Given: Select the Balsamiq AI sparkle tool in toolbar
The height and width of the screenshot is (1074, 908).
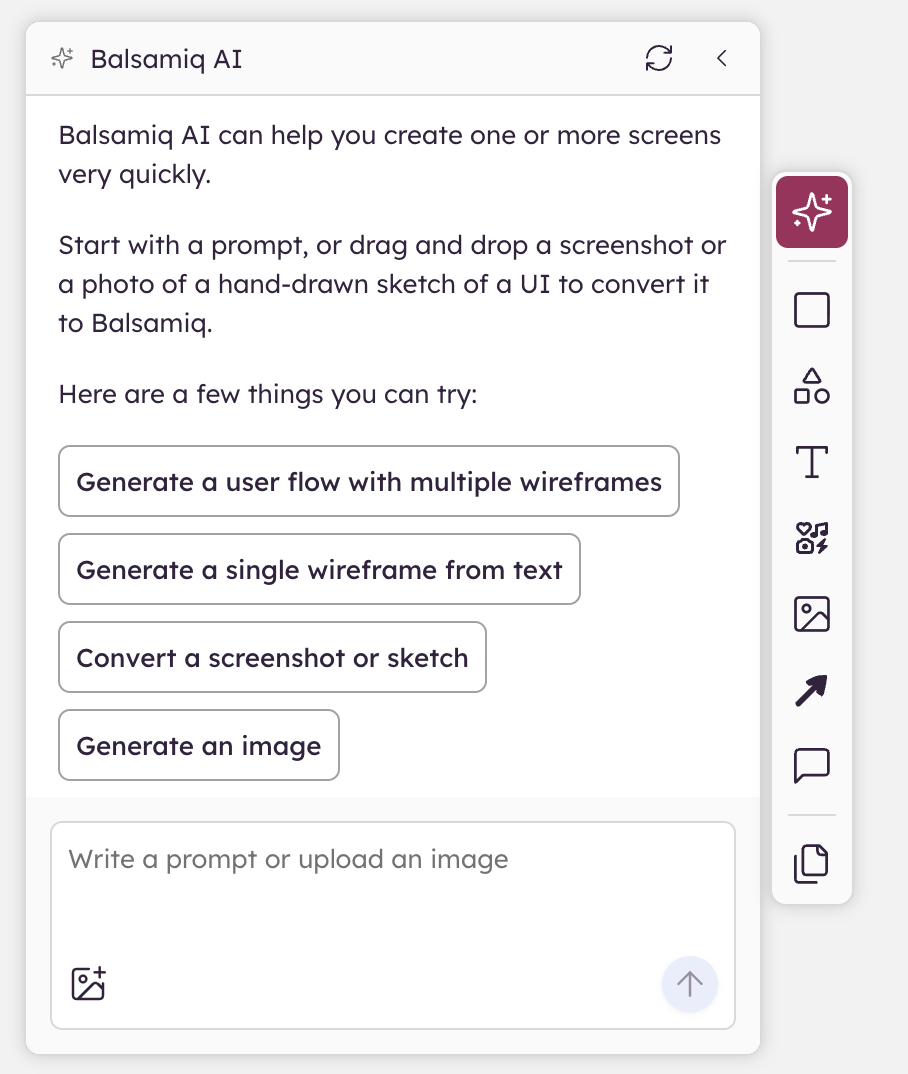Looking at the screenshot, I should pos(811,212).
